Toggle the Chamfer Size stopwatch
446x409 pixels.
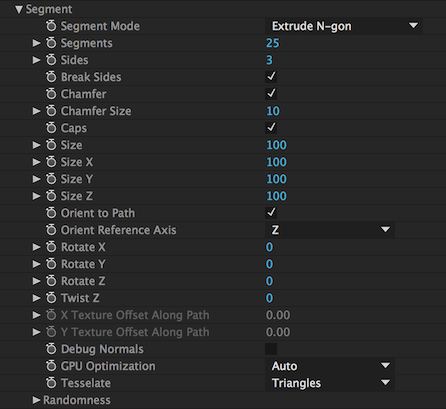(51, 111)
